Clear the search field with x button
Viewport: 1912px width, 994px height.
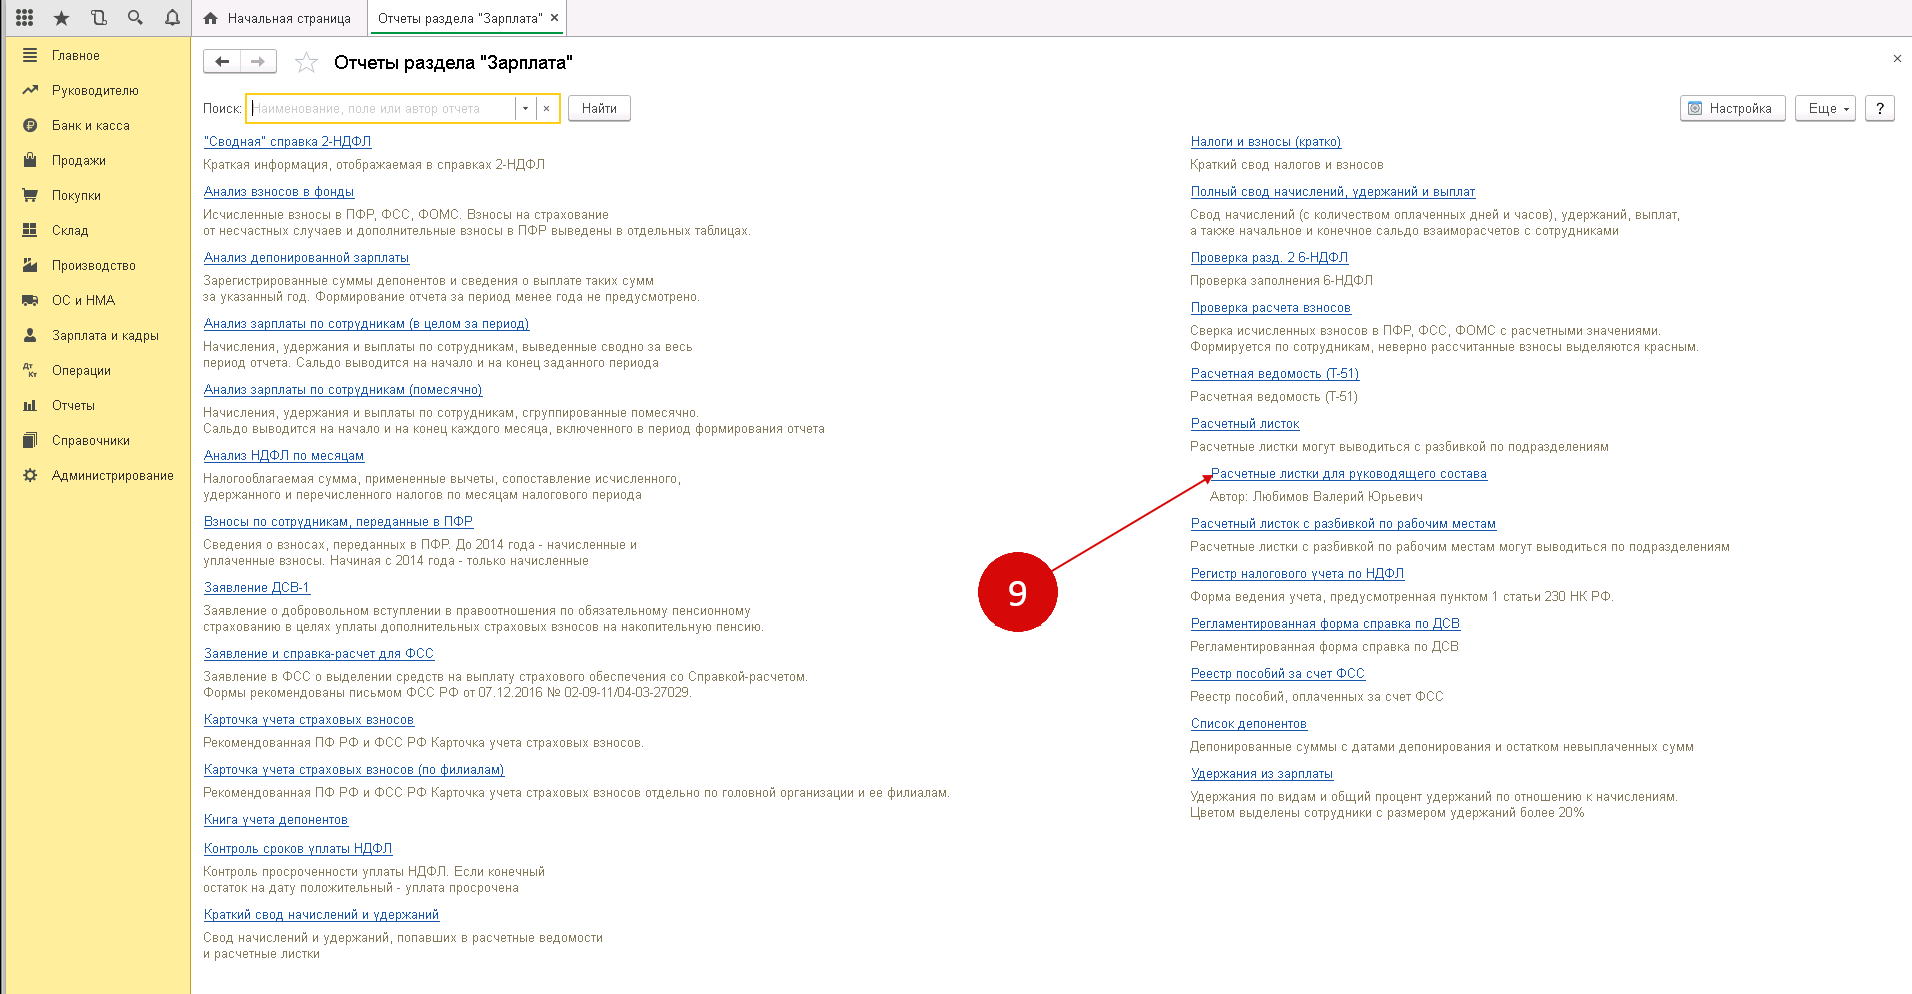pyautogui.click(x=547, y=108)
